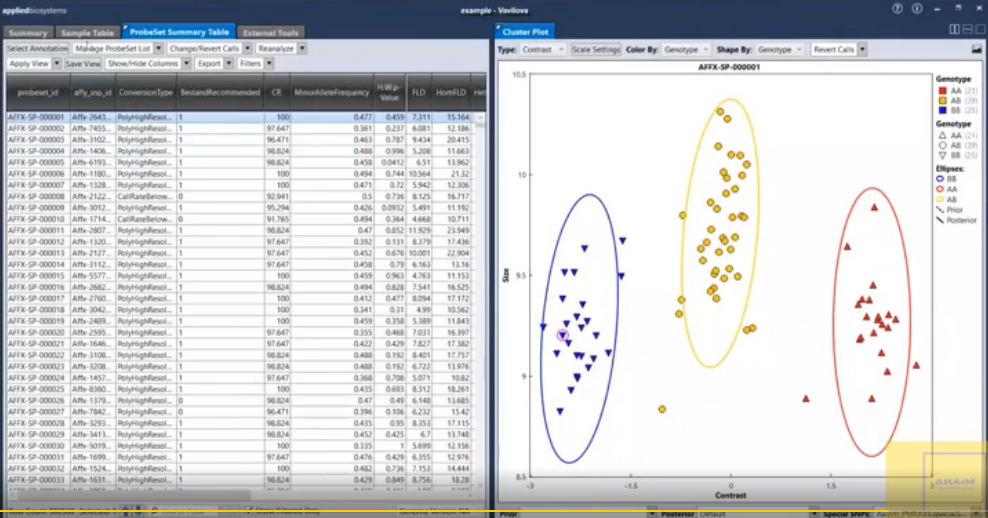Viewport: 988px width, 518px height.
Task: Select the stacked horizontal layout icon
Action: [967, 30]
